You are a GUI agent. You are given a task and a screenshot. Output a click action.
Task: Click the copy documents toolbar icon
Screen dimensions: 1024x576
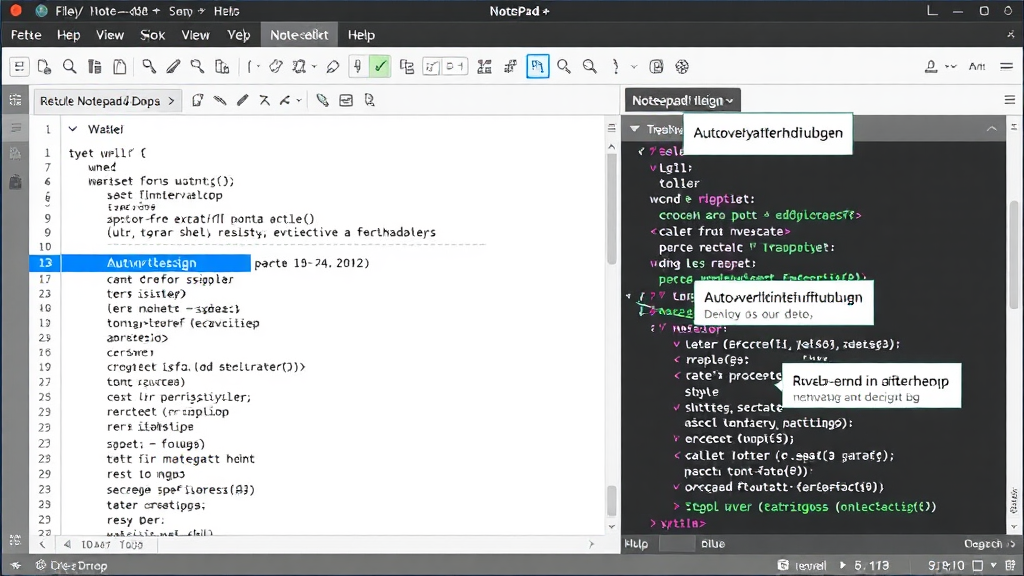(222, 67)
